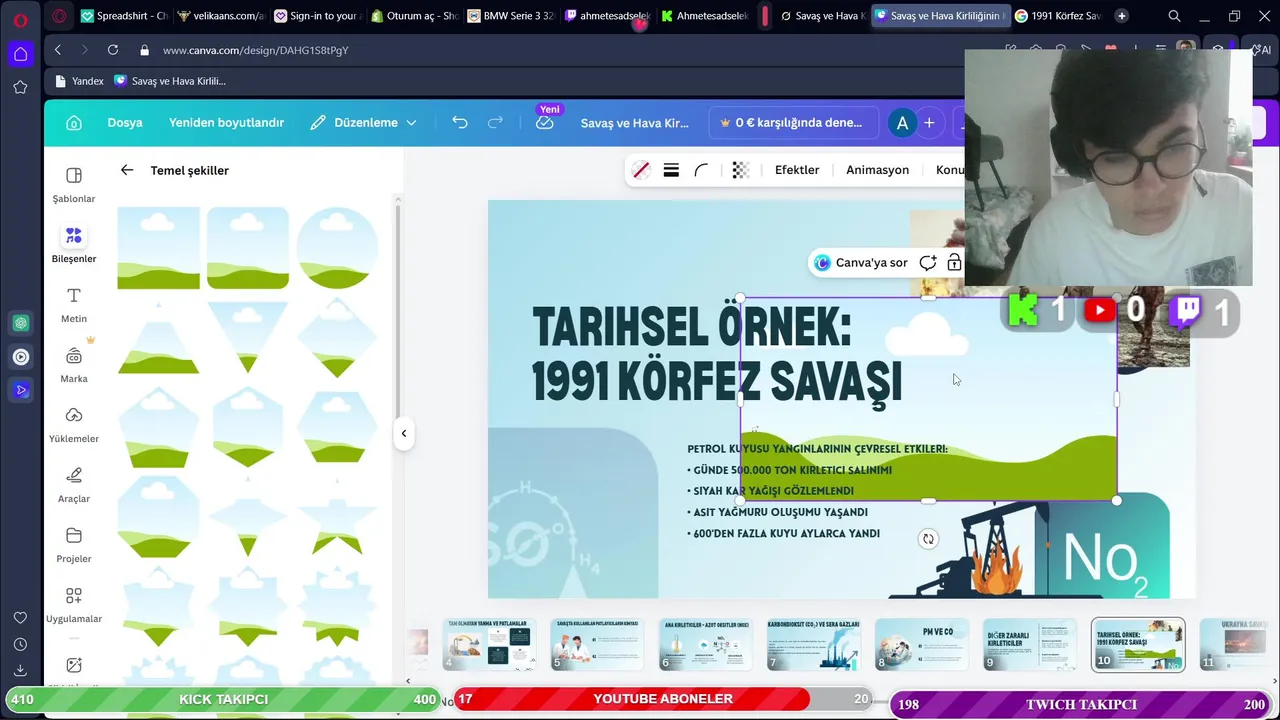1280x720 pixels.
Task: Expand the Düzenleme mode dropdown
Action: click(x=363, y=122)
